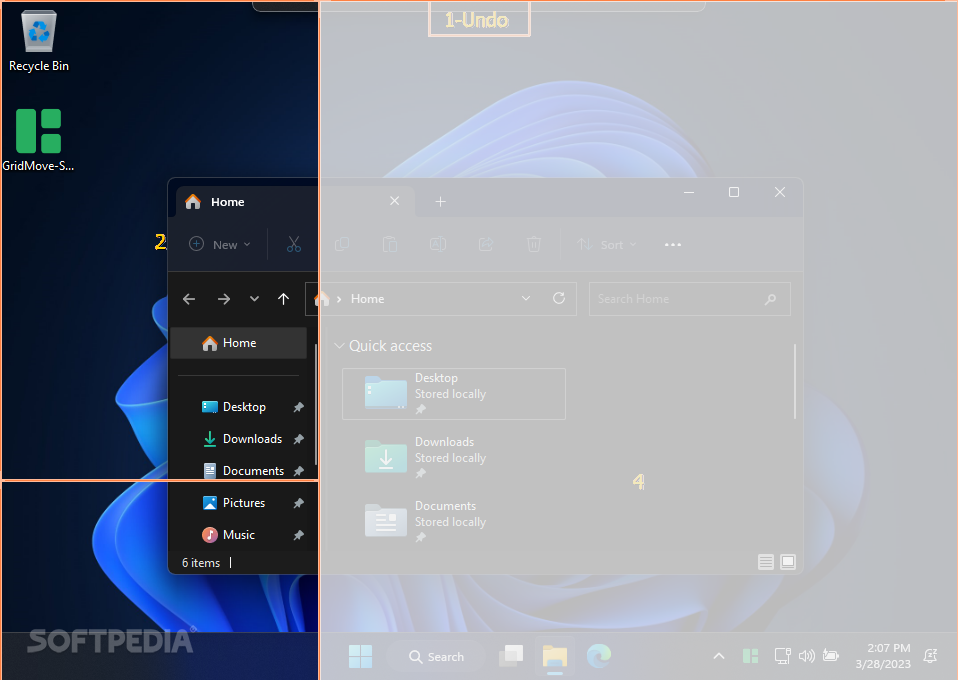Click the Copy toolbar icon
Image resolution: width=958 pixels, height=680 pixels.
tap(342, 244)
